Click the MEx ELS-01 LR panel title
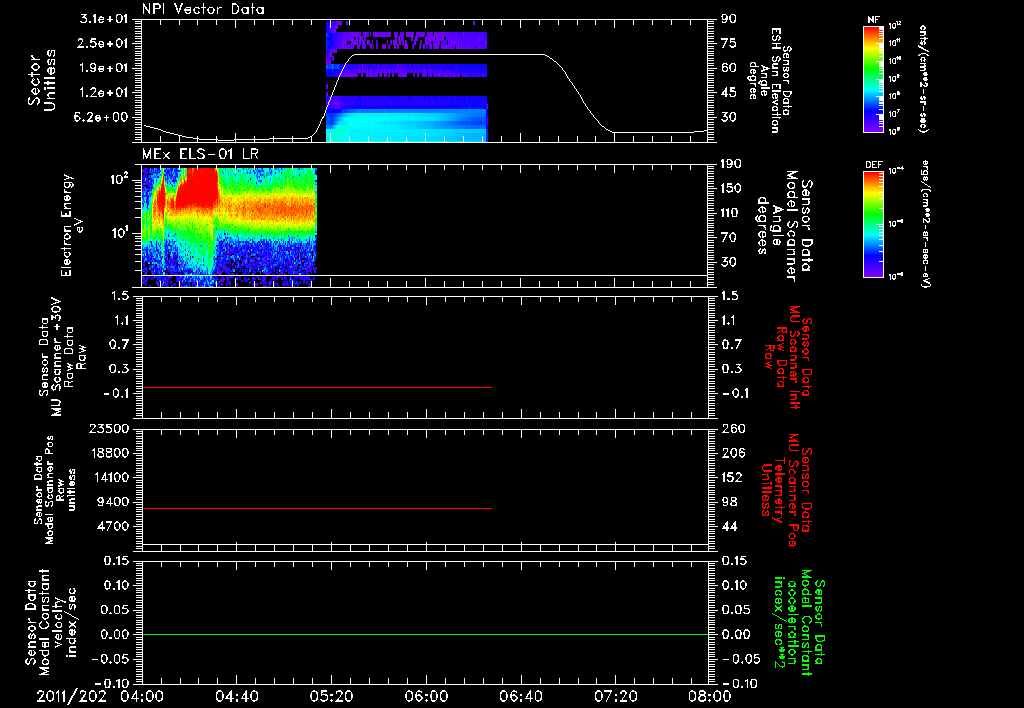This screenshot has height=708, width=1024. coord(198,155)
